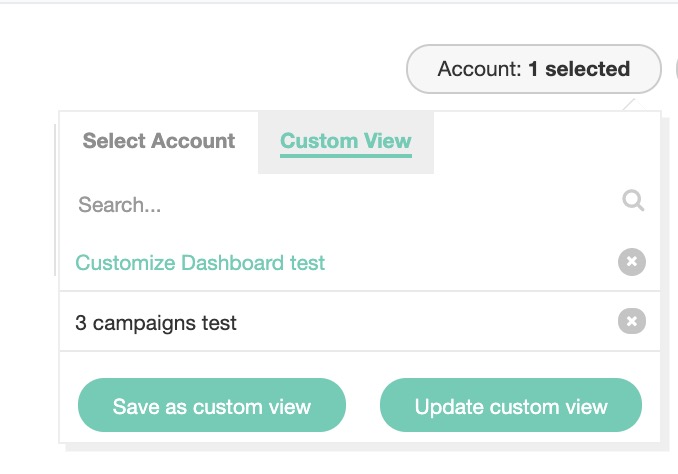
Task: Click the x icon beside 3 campaigns test
Action: tap(631, 321)
